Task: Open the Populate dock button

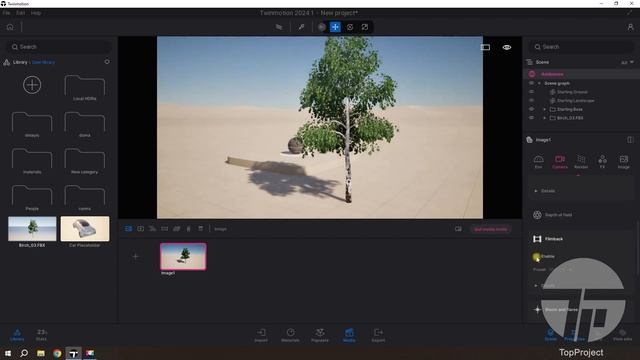Action: click(x=320, y=335)
